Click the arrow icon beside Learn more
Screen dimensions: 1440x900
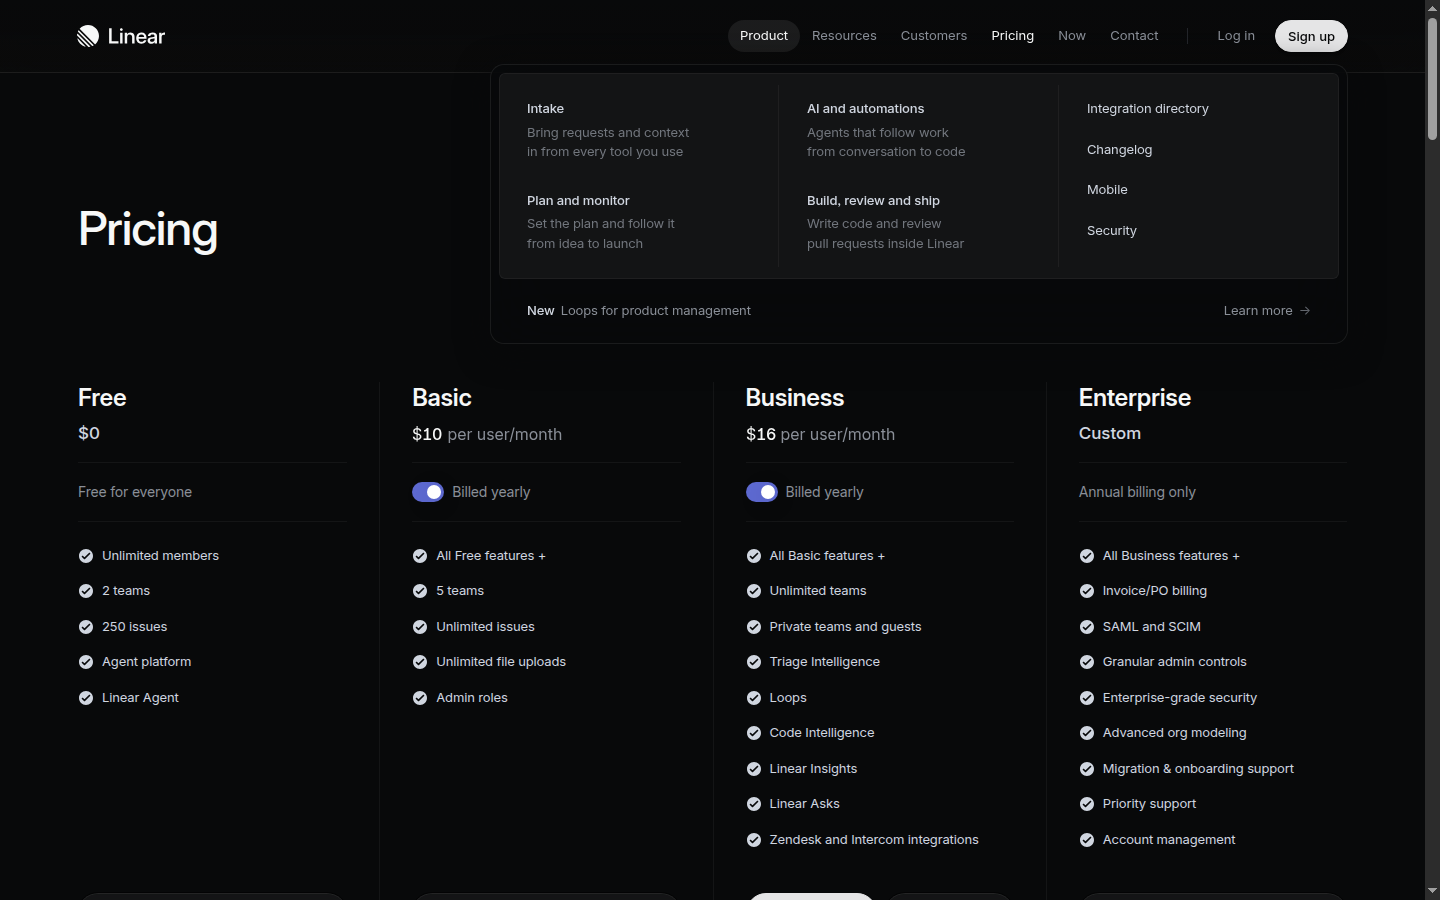[x=1305, y=311]
